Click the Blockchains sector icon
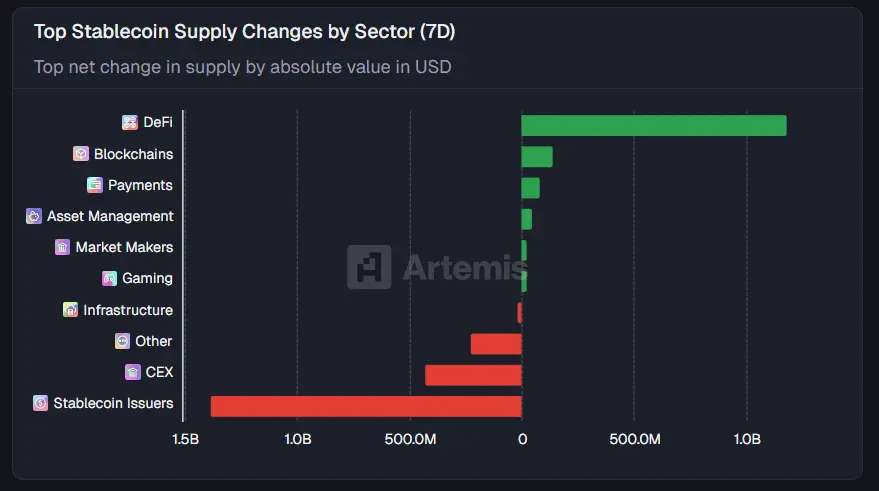The height and width of the screenshot is (491, 879). tap(81, 154)
